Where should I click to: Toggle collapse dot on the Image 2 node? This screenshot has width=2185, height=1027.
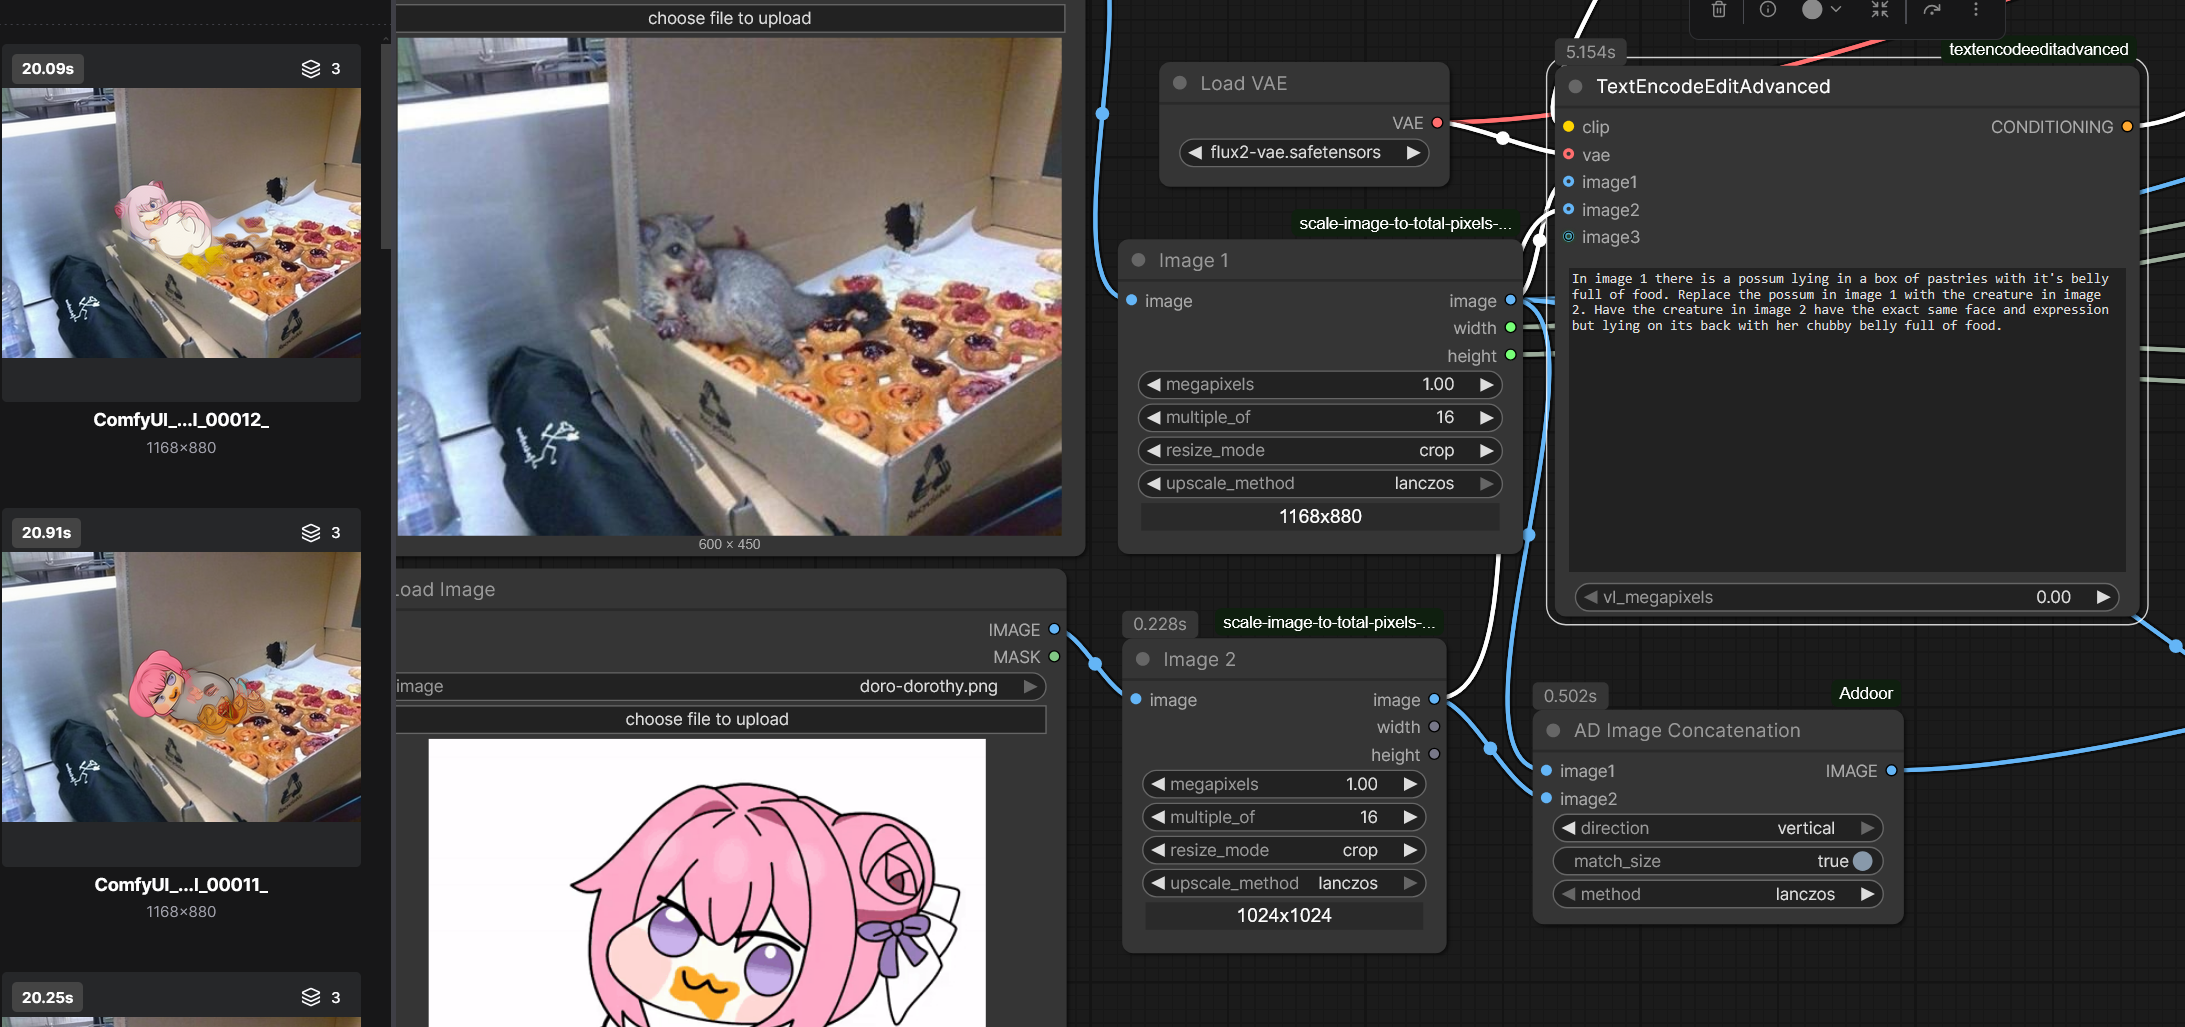click(1143, 659)
